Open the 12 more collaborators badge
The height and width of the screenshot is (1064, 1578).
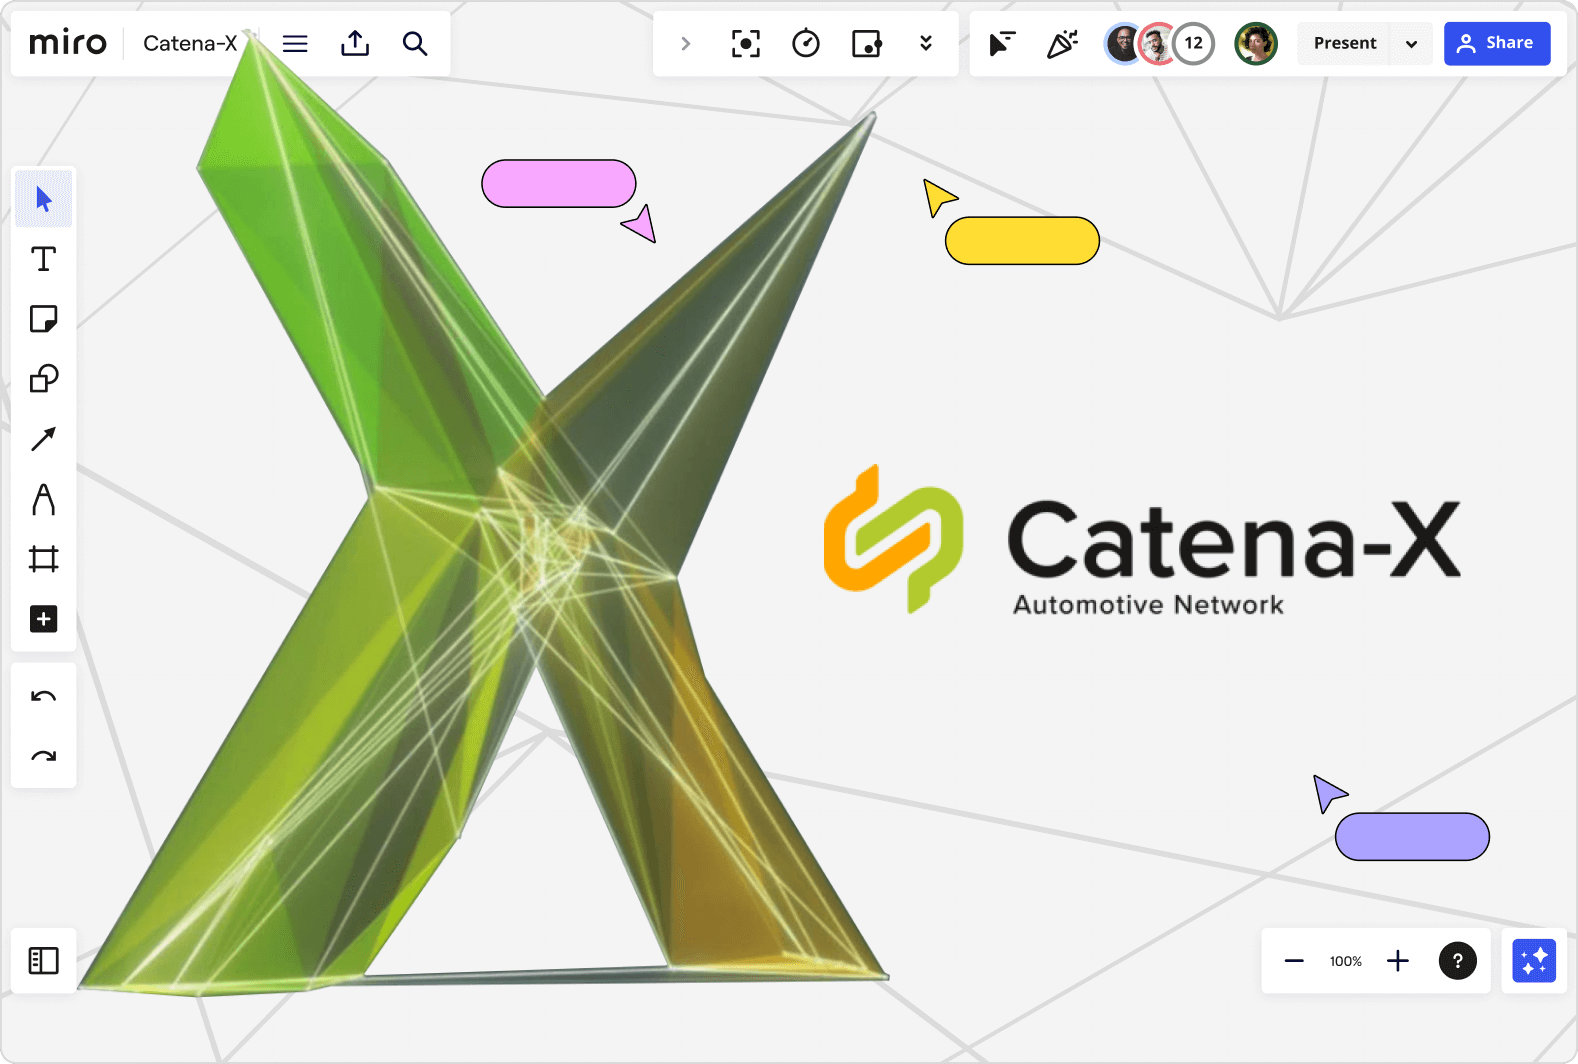coord(1193,44)
